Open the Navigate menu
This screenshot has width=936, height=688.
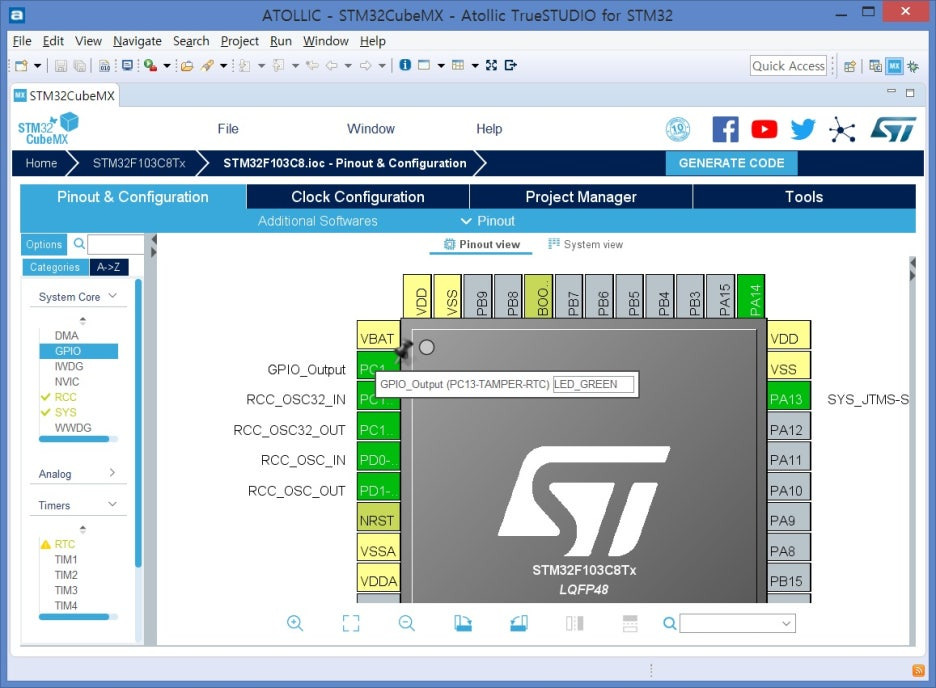click(x=137, y=41)
